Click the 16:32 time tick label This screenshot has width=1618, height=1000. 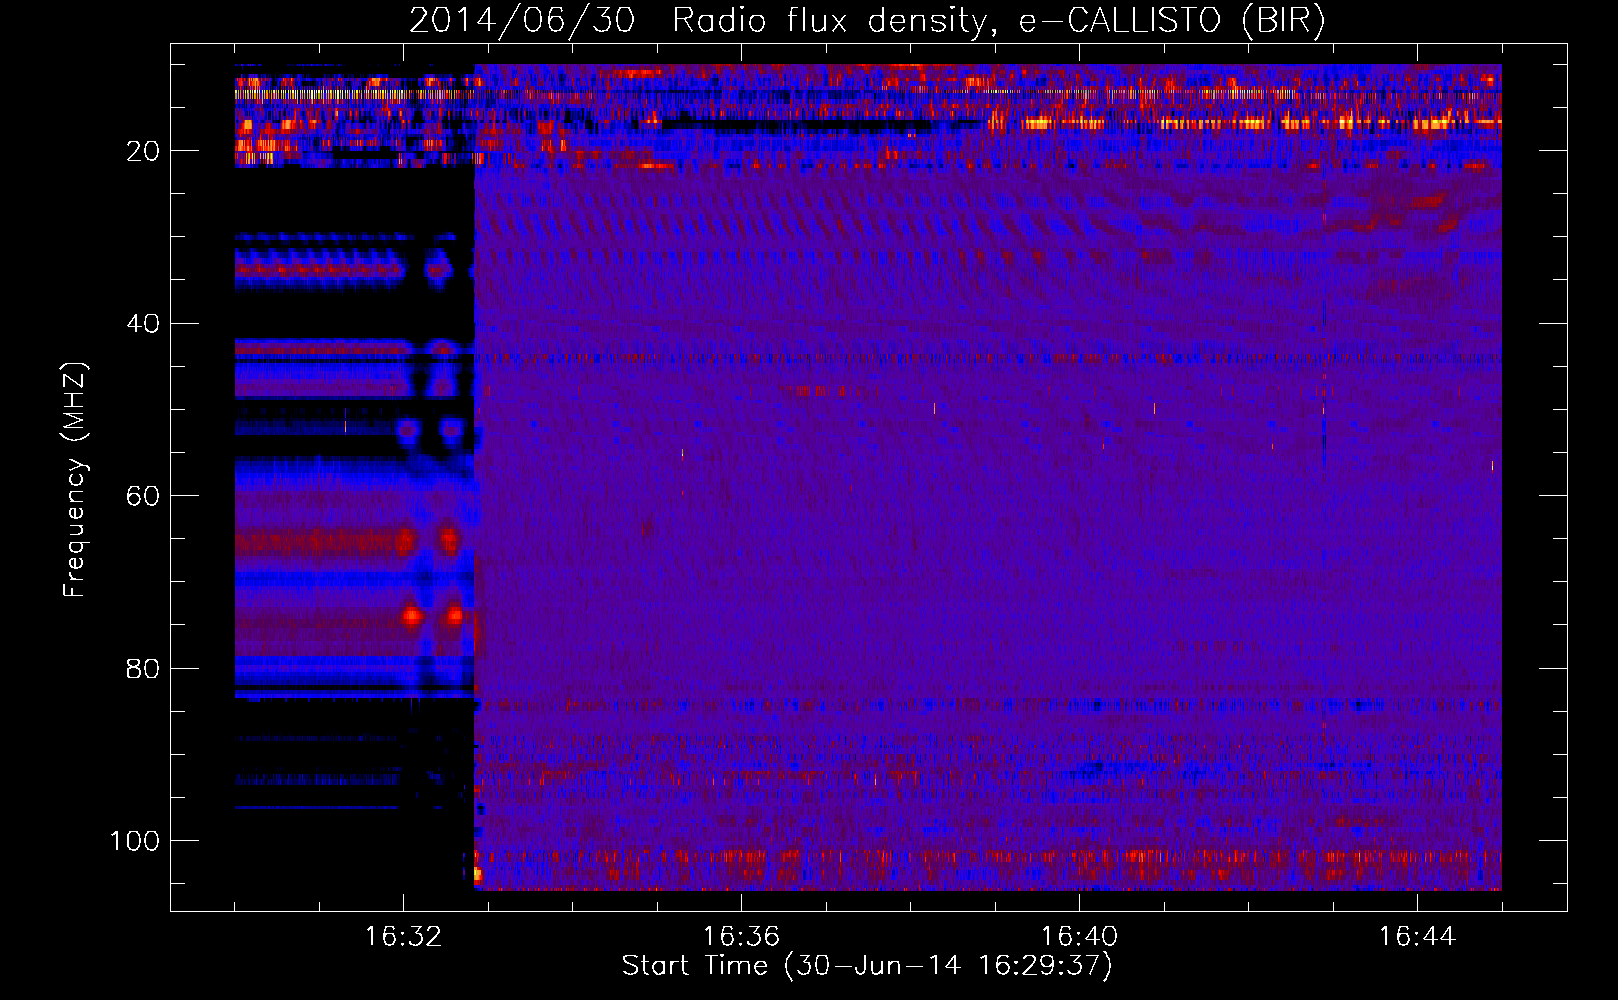click(x=403, y=937)
